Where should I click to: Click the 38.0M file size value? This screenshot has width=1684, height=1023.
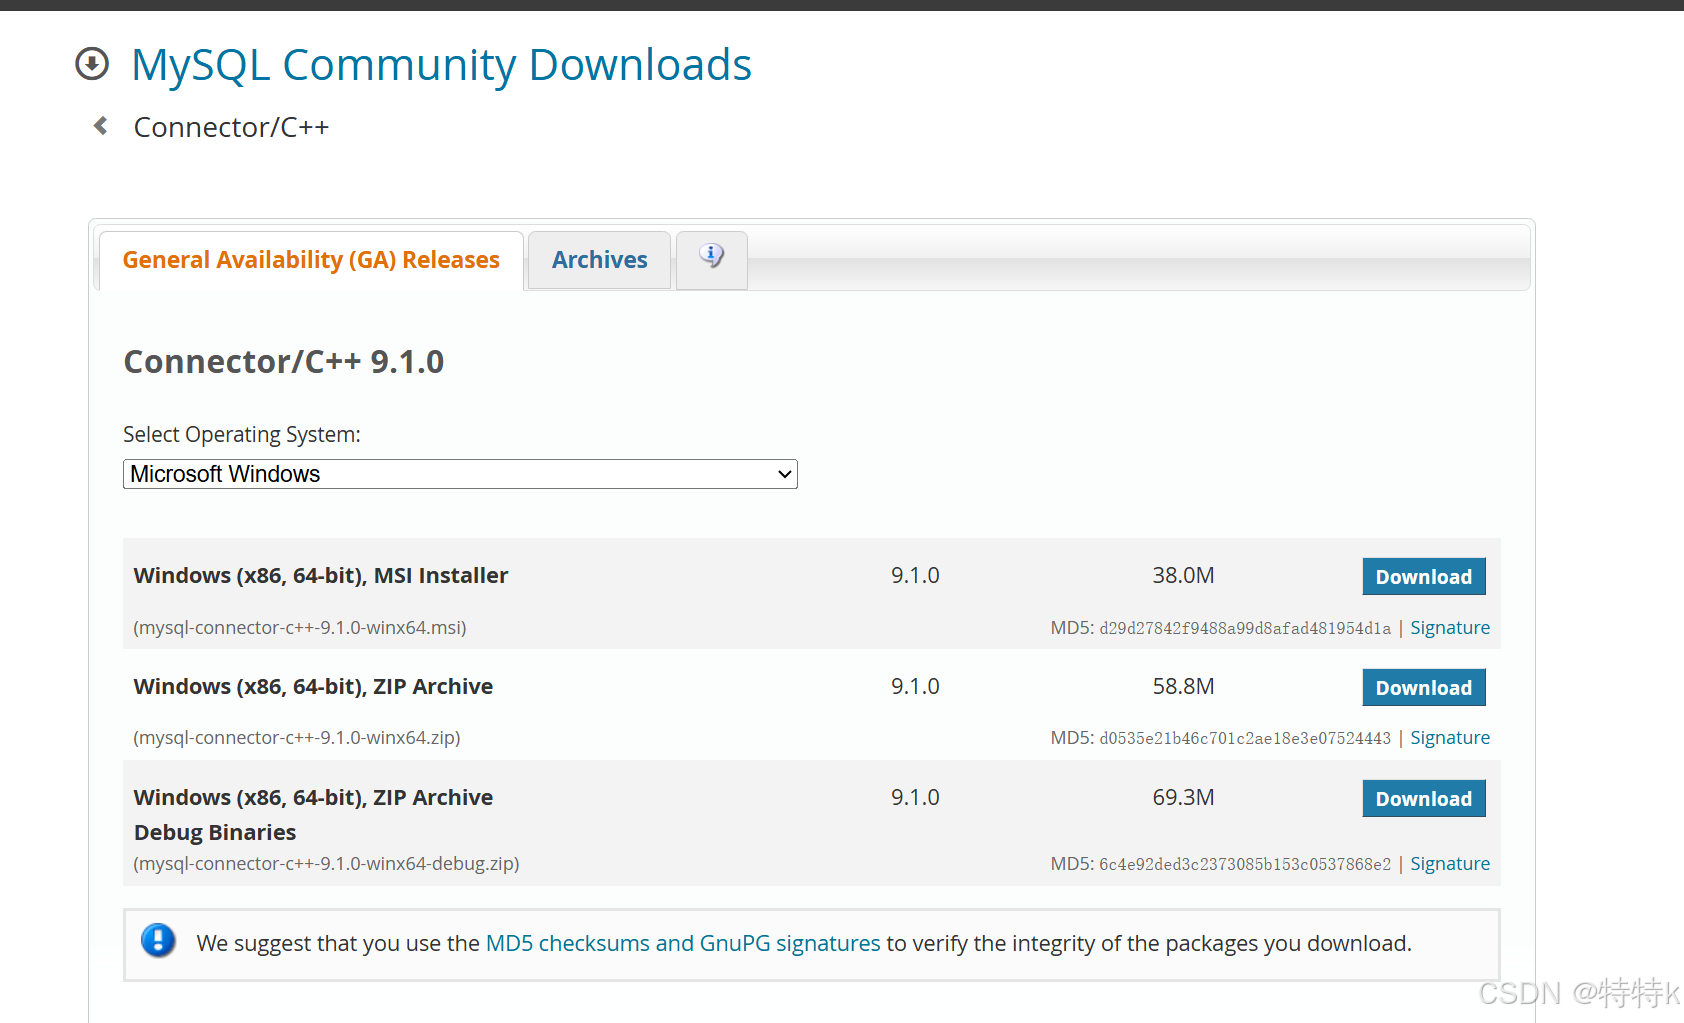[1183, 576]
